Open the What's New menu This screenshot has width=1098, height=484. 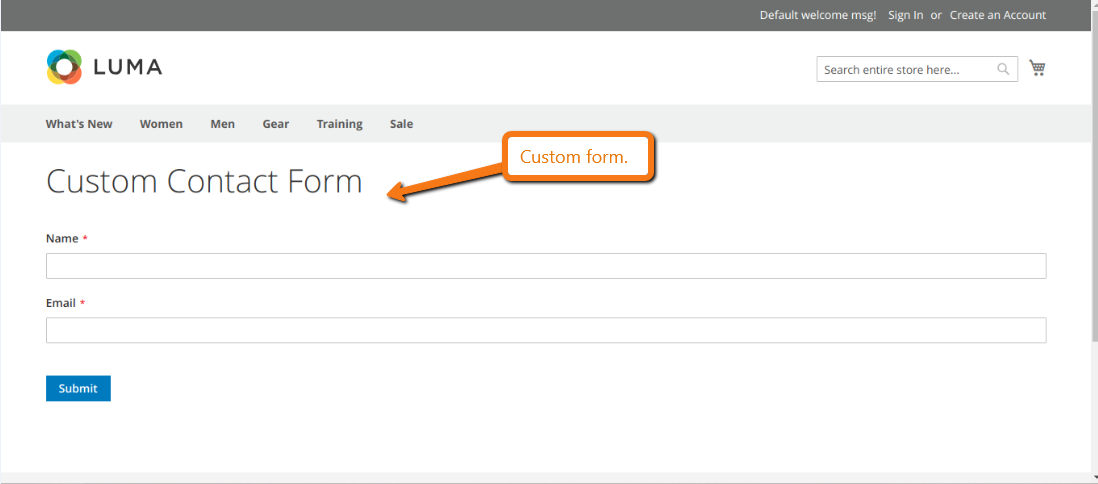79,124
